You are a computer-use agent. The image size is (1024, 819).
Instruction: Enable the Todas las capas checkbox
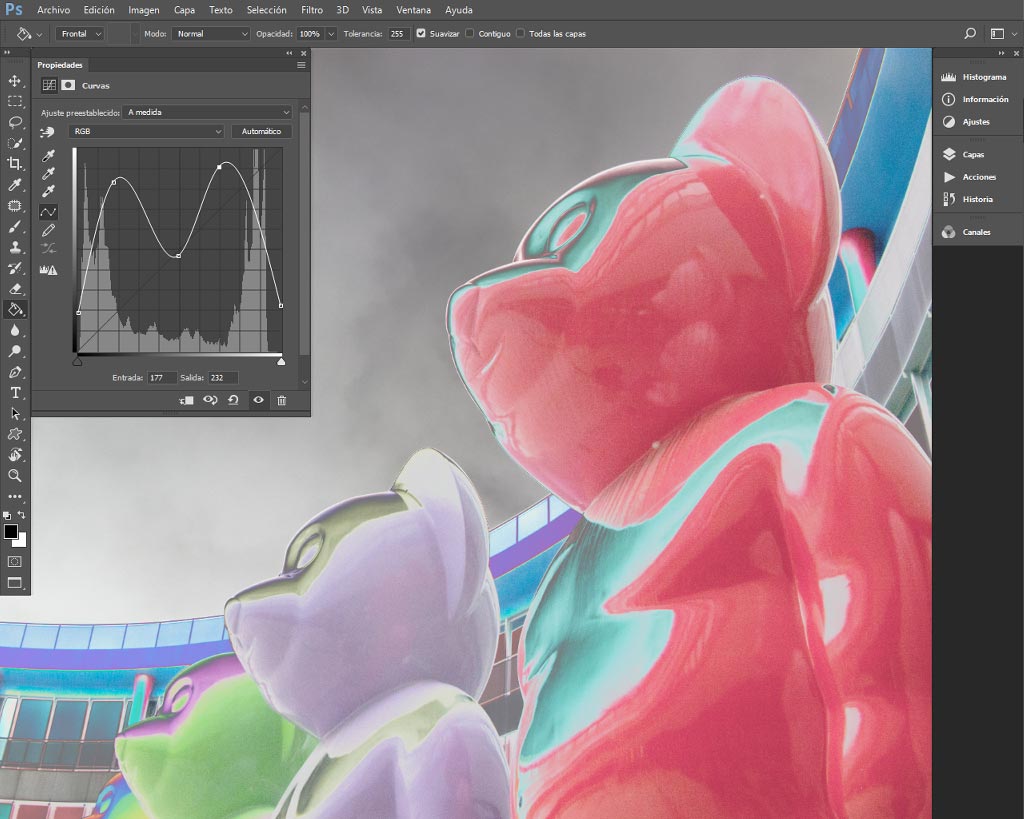pos(520,33)
